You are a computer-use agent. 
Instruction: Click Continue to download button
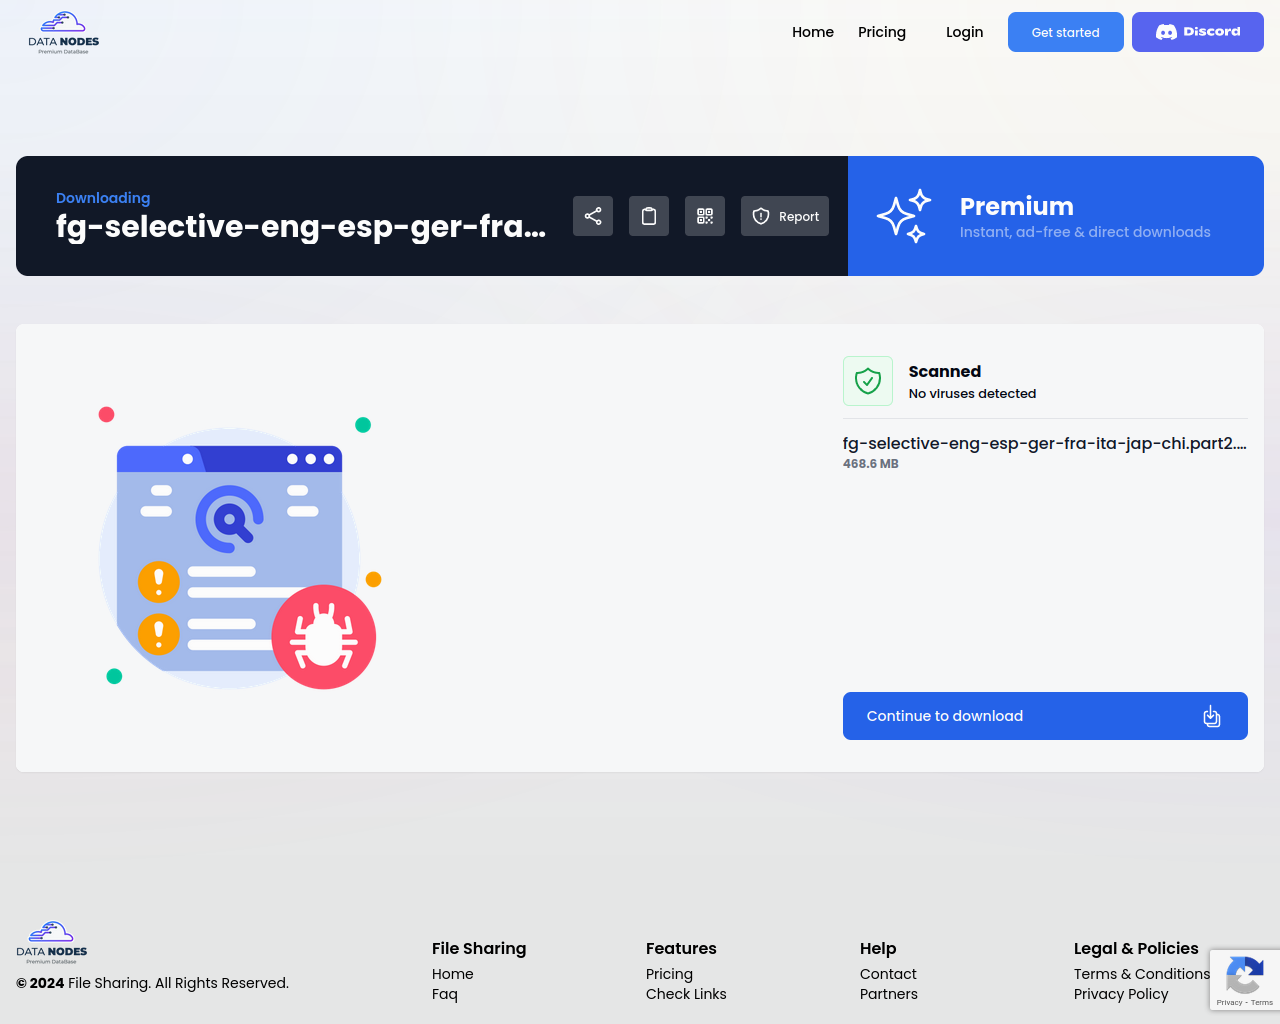click(1045, 716)
